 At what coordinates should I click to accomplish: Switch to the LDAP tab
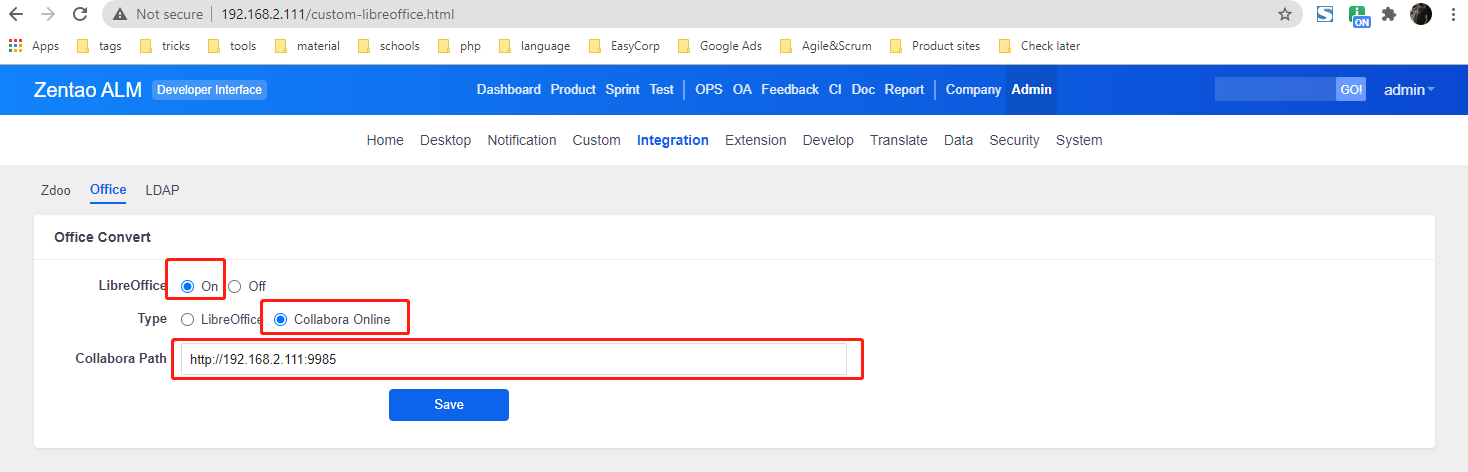[162, 190]
